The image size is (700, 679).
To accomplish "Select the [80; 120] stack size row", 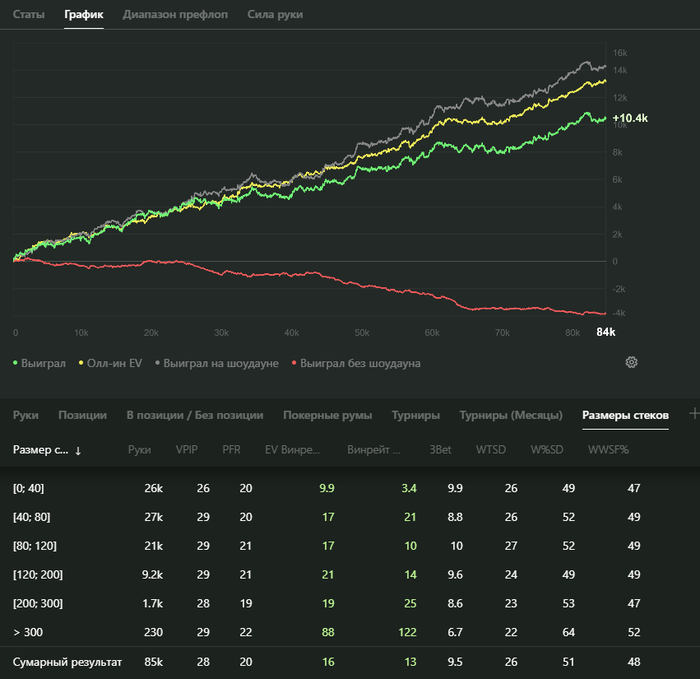I will (x=350, y=546).
